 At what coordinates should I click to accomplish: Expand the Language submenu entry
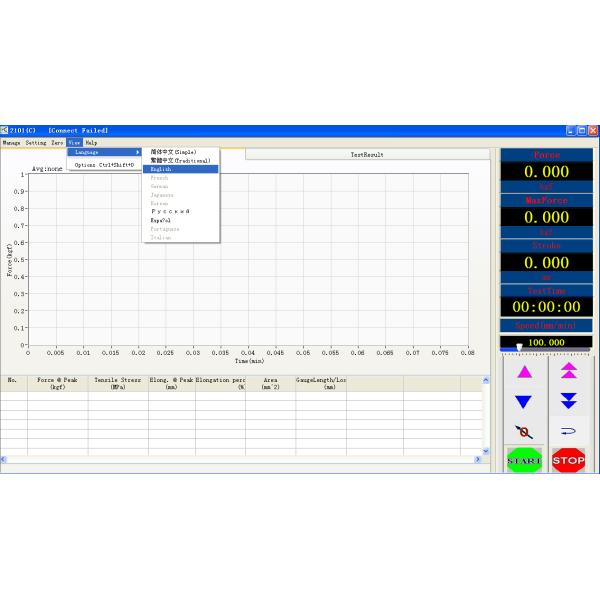click(x=105, y=152)
